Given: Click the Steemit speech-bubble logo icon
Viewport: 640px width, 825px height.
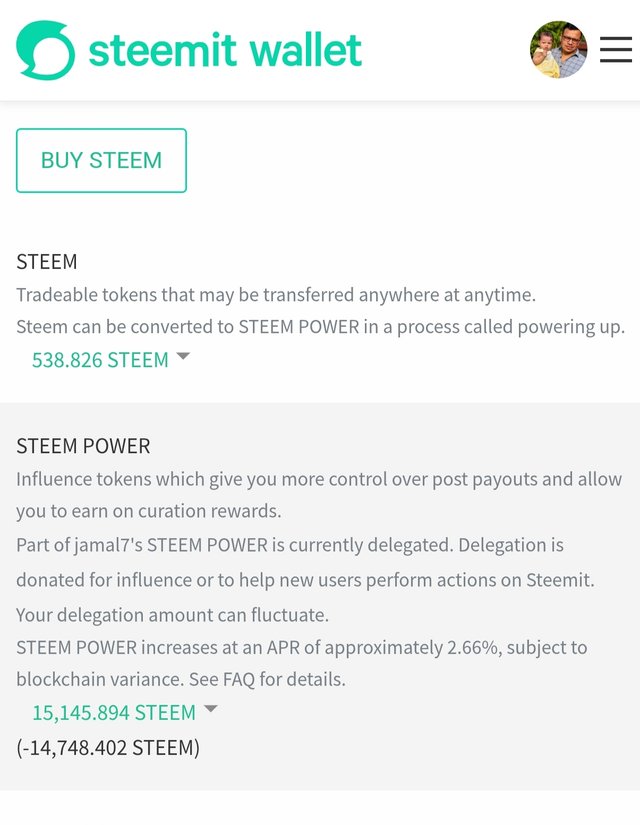Looking at the screenshot, I should click(45, 50).
